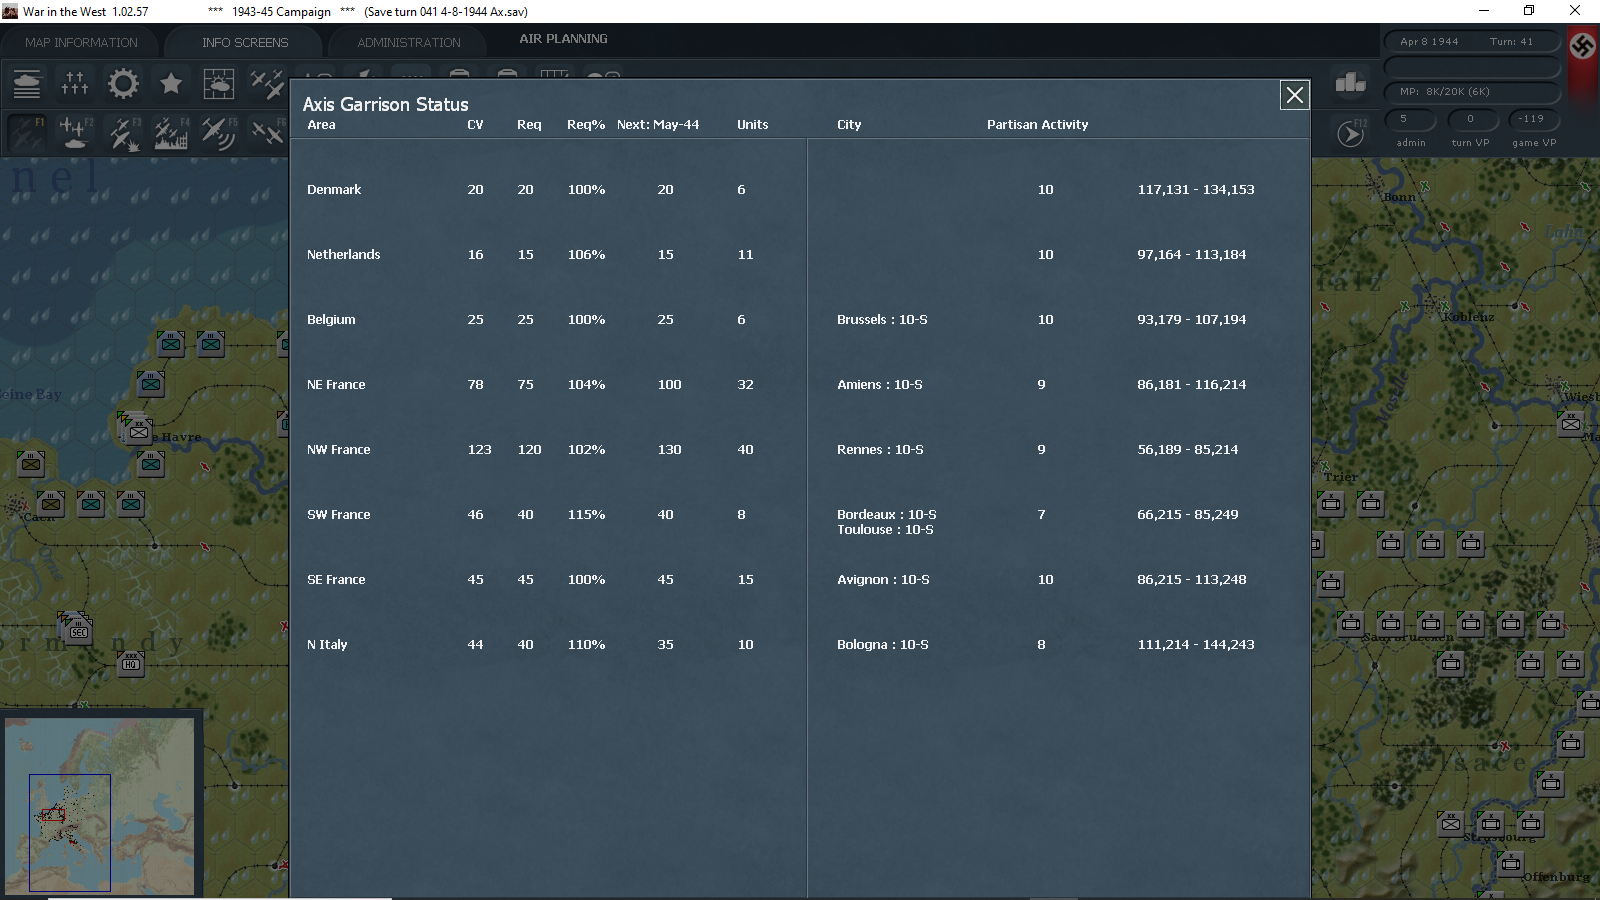Select the F3 ground attack air icon
1600x900 pixels.
coord(123,133)
